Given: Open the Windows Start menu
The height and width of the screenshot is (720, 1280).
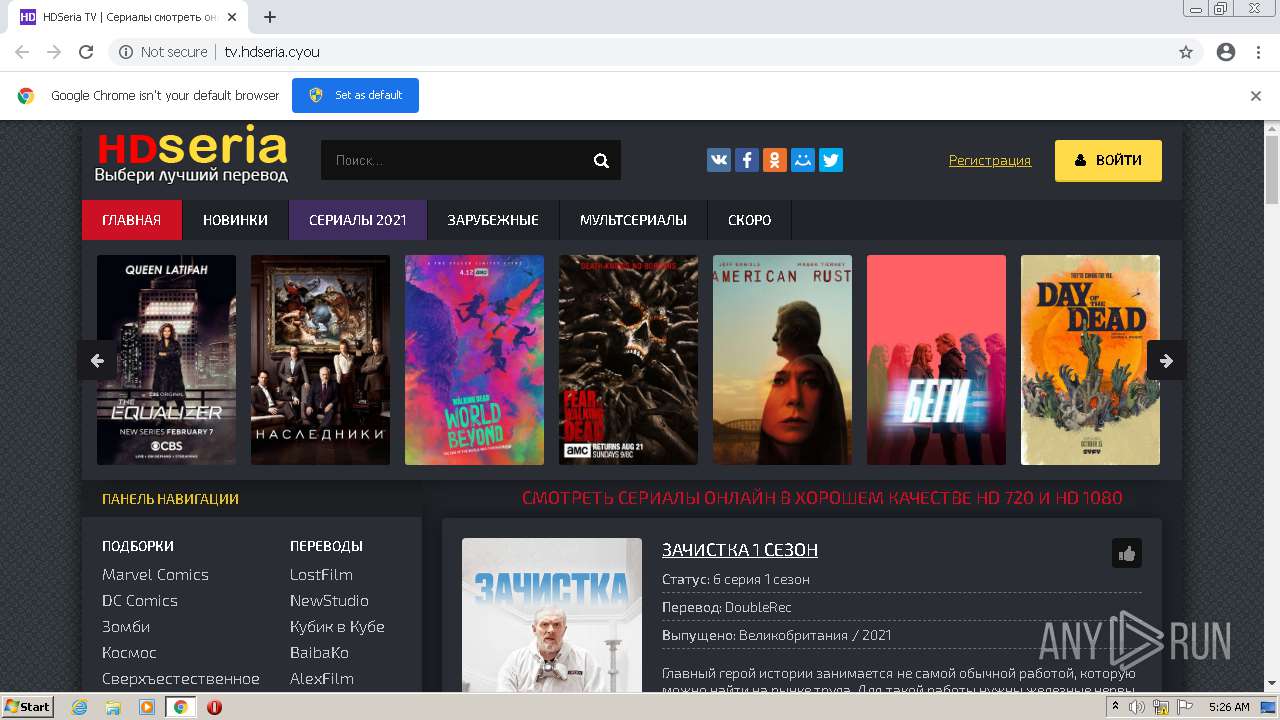Looking at the screenshot, I should [28, 707].
